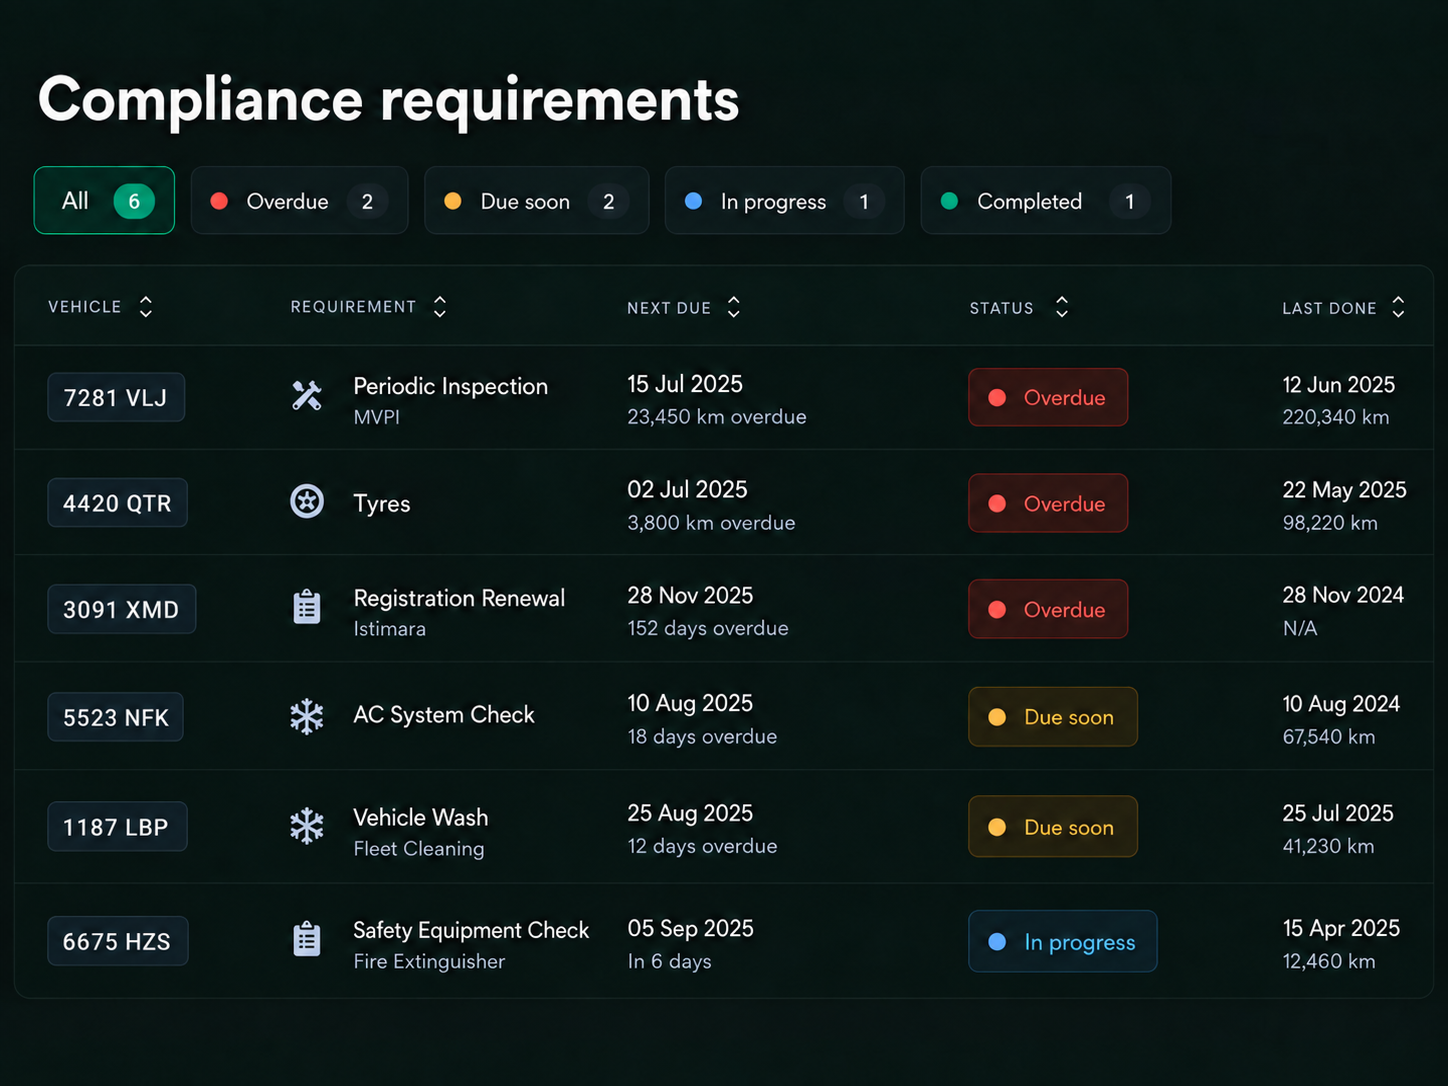Click the Safety Equipment Check requirement name
This screenshot has width=1448, height=1086.
[471, 930]
